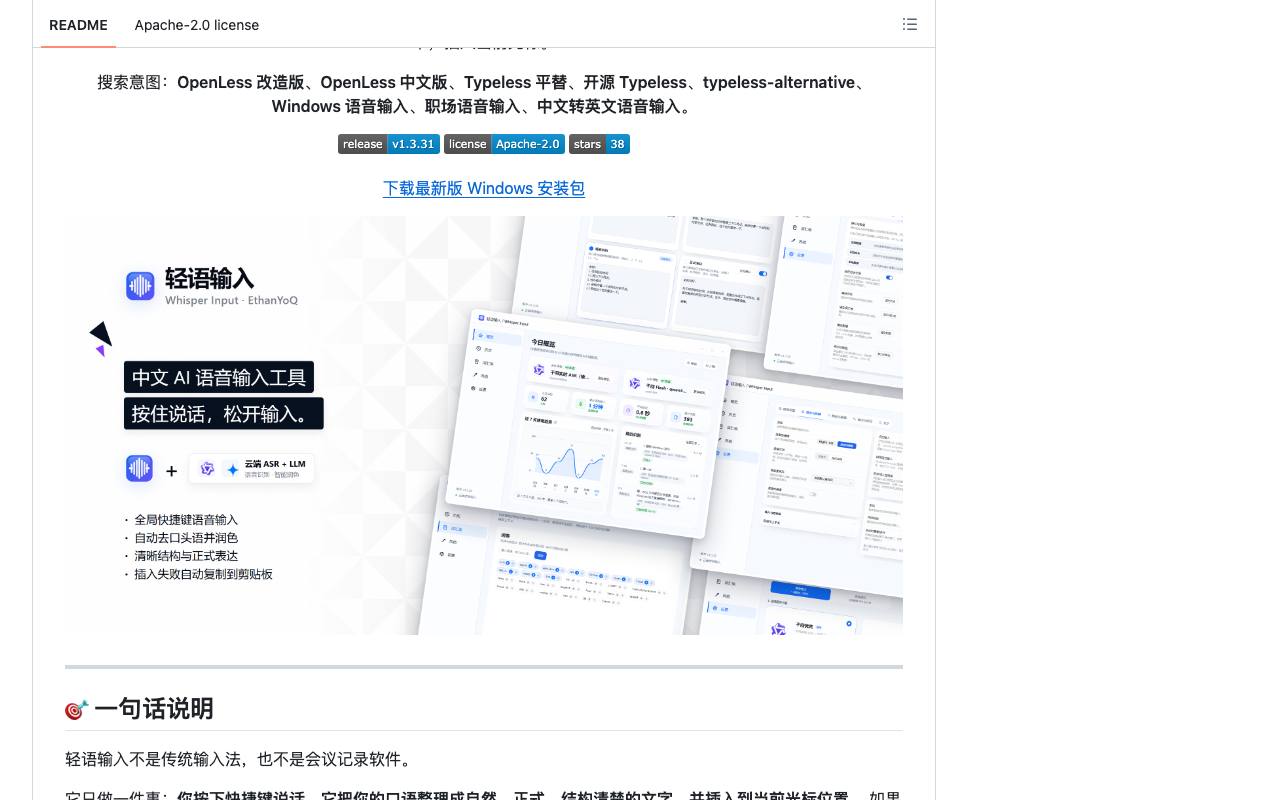Open the README outline menu icon

click(910, 24)
